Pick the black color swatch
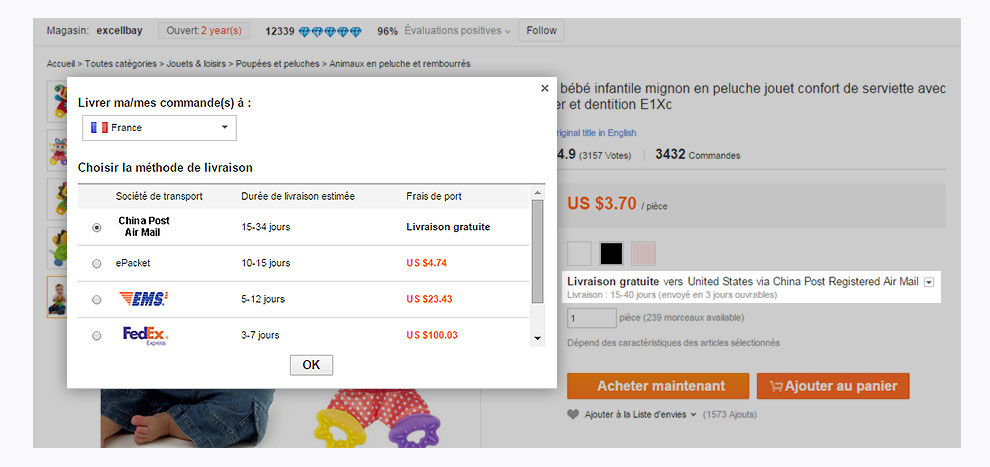Image resolution: width=990 pixels, height=467 pixels. [611, 253]
